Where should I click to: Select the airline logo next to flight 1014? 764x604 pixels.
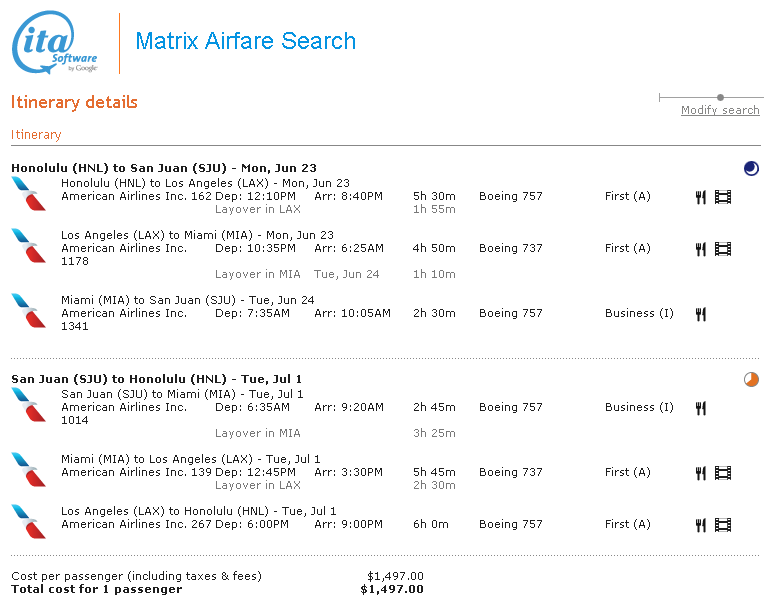click(28, 403)
